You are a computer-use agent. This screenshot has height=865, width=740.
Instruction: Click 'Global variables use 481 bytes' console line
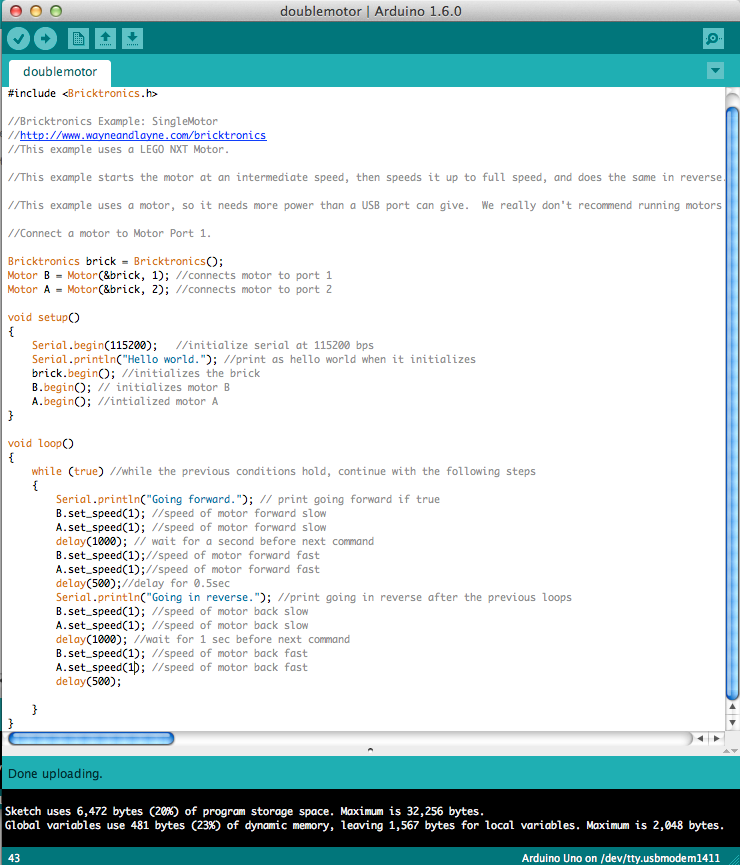(x=364, y=825)
